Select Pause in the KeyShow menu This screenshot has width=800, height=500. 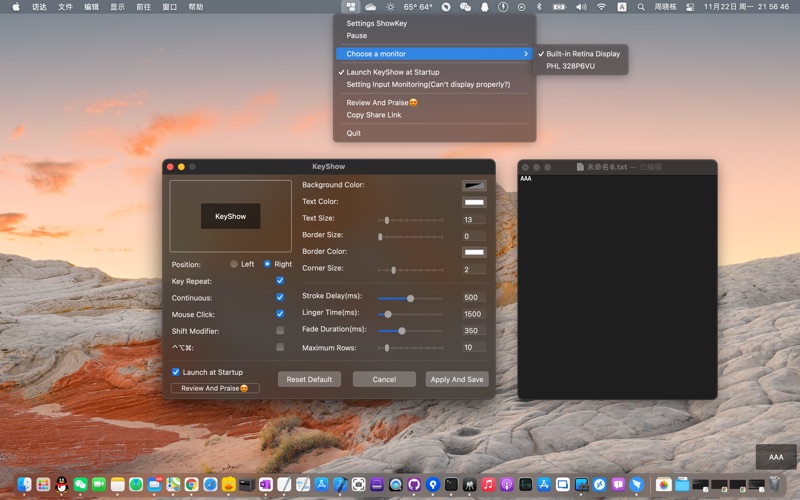click(x=435, y=35)
